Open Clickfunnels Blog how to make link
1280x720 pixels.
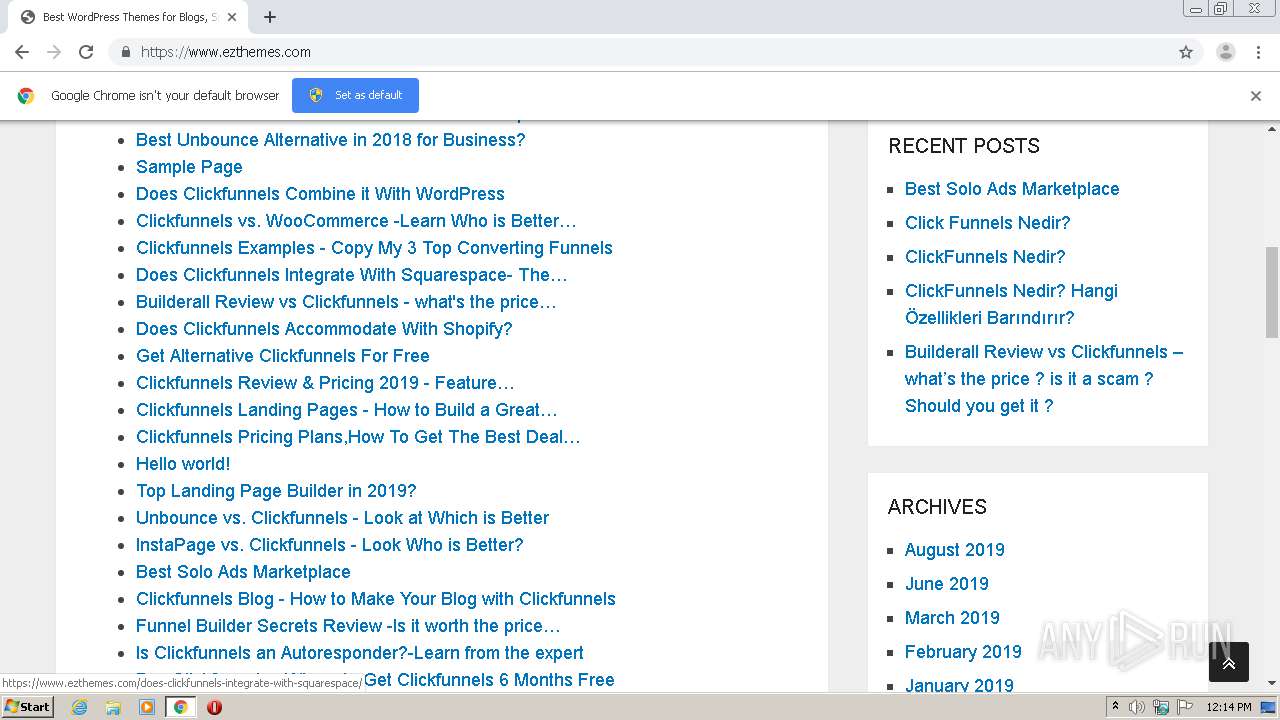375,599
